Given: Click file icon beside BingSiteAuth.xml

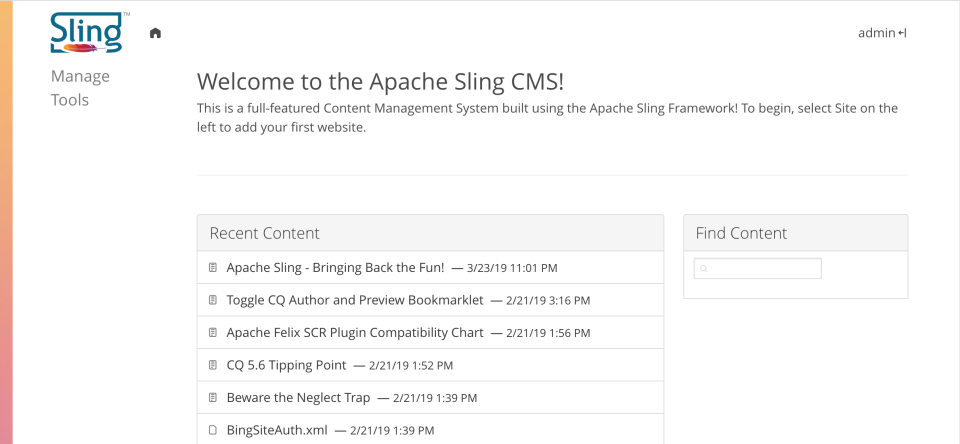Looking at the screenshot, I should (x=212, y=430).
